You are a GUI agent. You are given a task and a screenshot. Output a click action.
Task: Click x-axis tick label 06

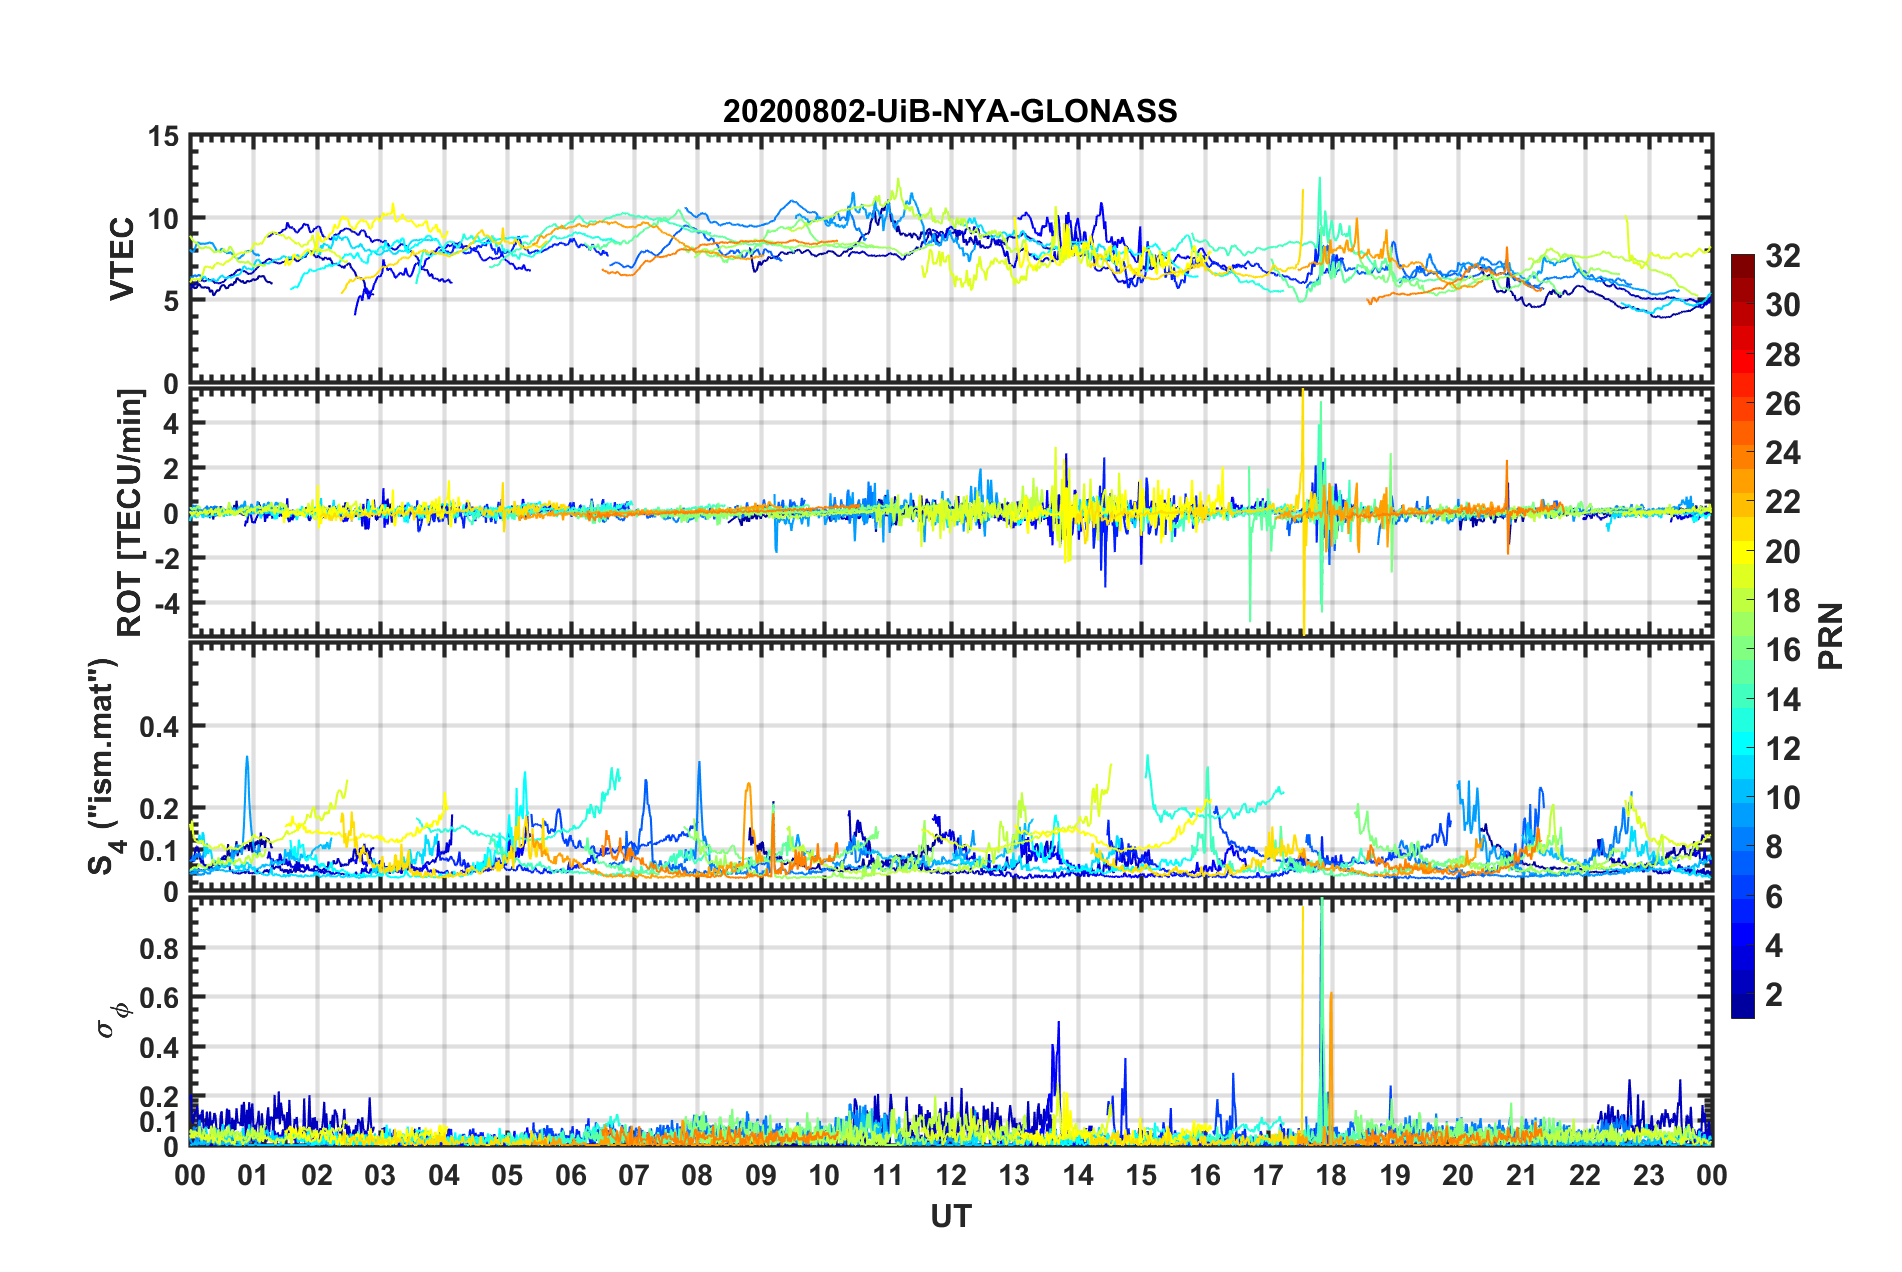click(570, 1175)
